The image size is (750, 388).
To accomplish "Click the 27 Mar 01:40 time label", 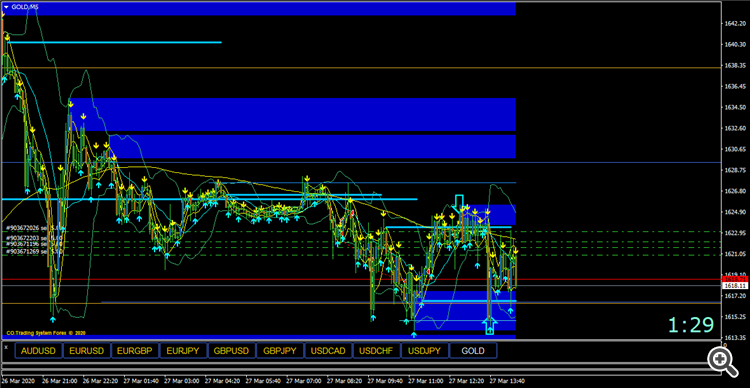I will pos(141,381).
